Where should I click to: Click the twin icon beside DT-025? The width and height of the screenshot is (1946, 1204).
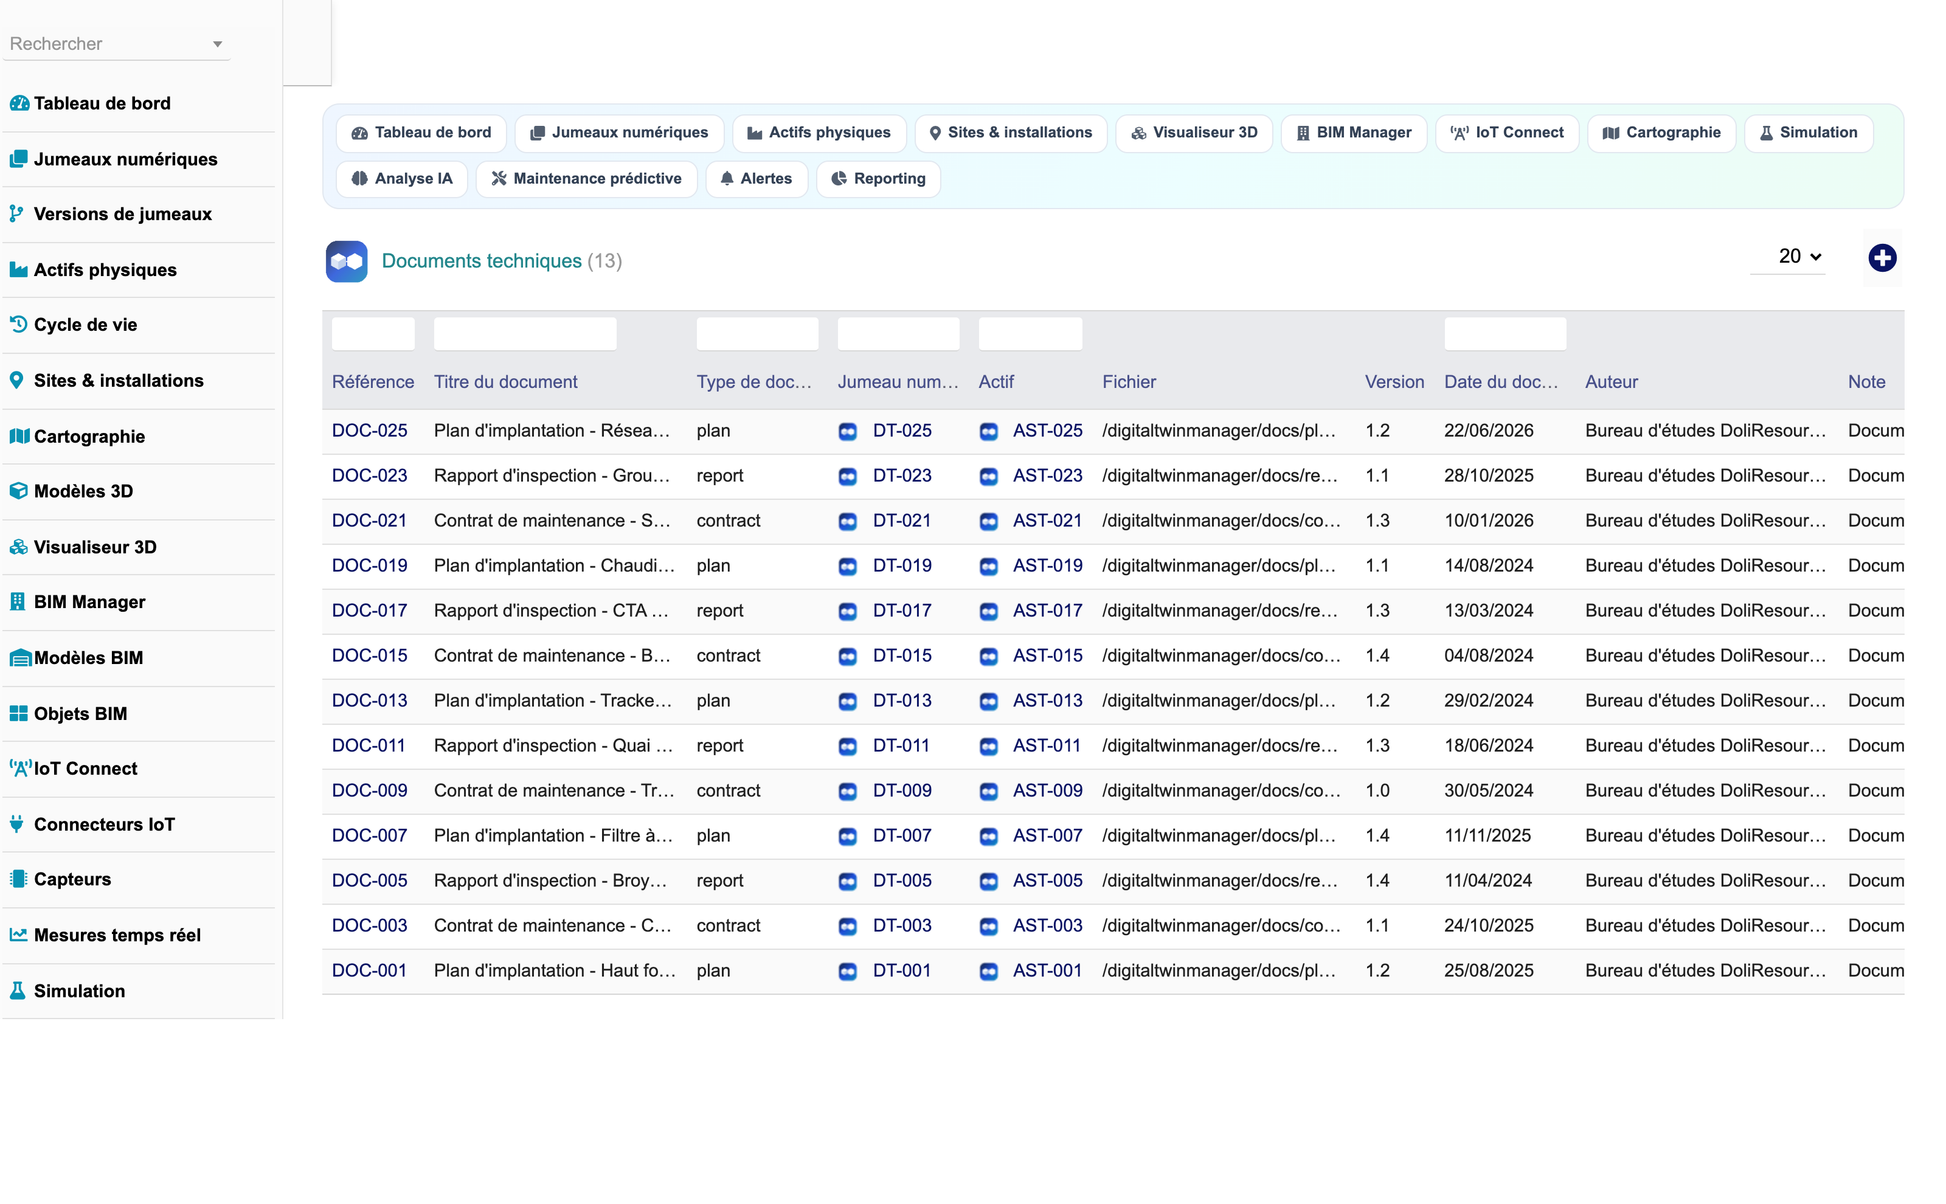[x=848, y=432]
